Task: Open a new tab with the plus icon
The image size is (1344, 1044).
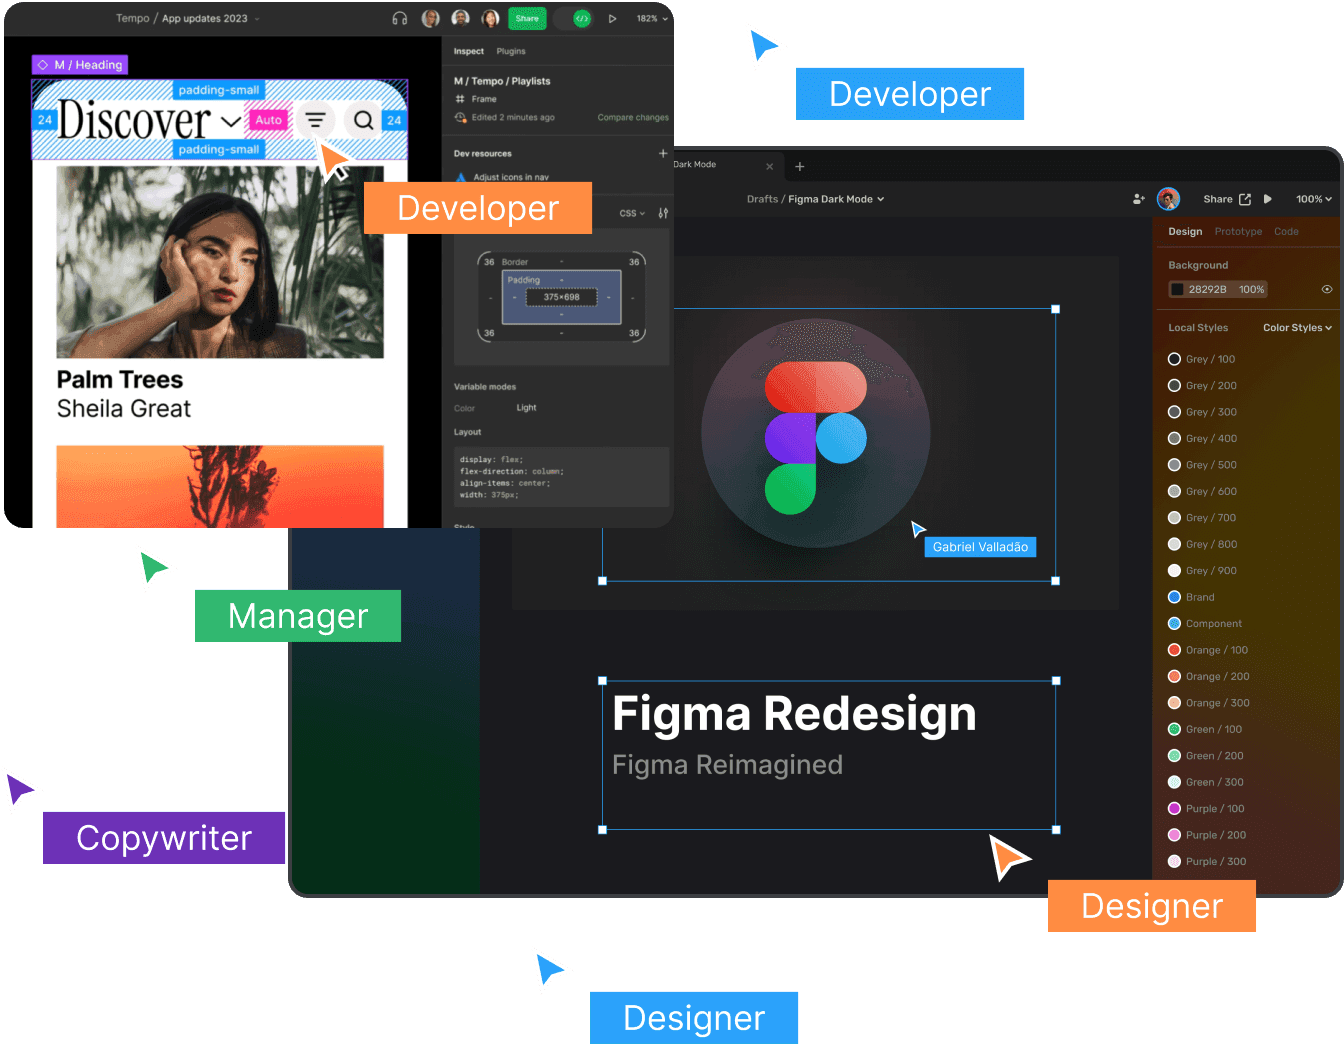Action: pos(799,166)
